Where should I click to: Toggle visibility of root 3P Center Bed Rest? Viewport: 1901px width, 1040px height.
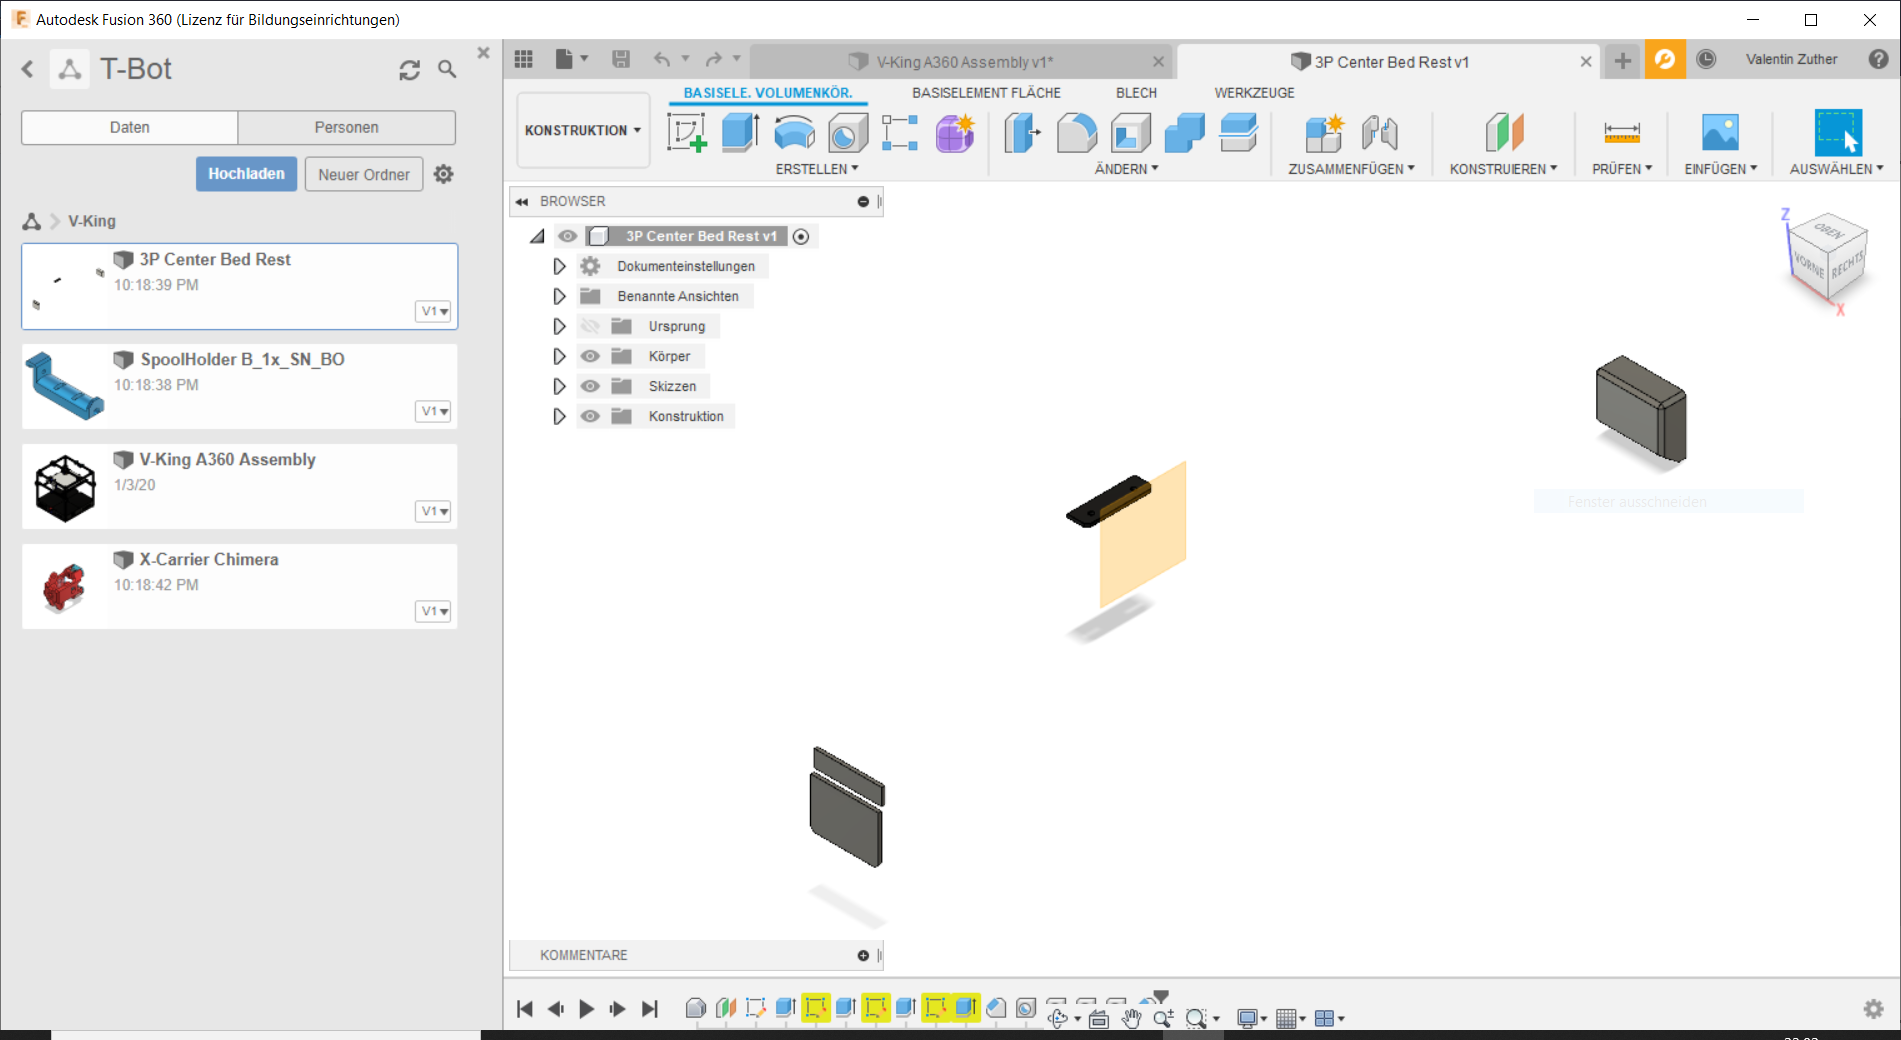567,236
